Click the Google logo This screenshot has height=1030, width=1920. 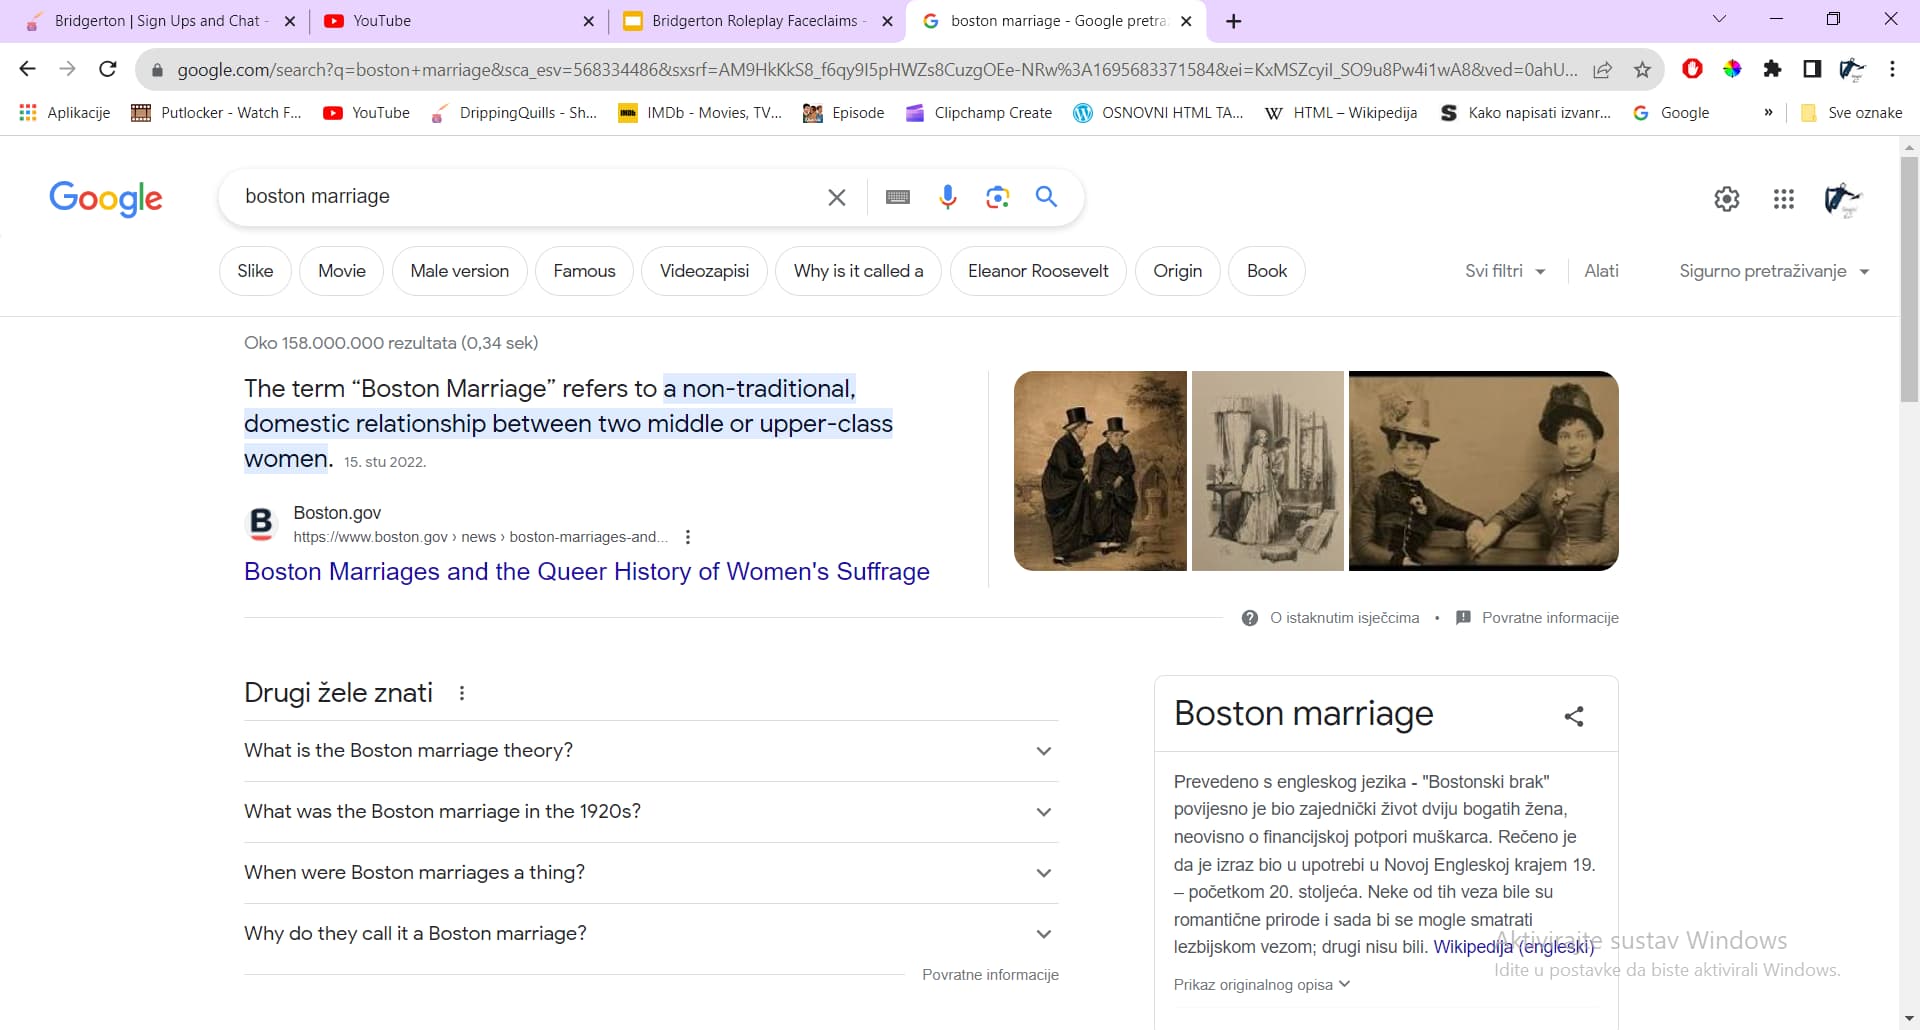click(x=106, y=198)
